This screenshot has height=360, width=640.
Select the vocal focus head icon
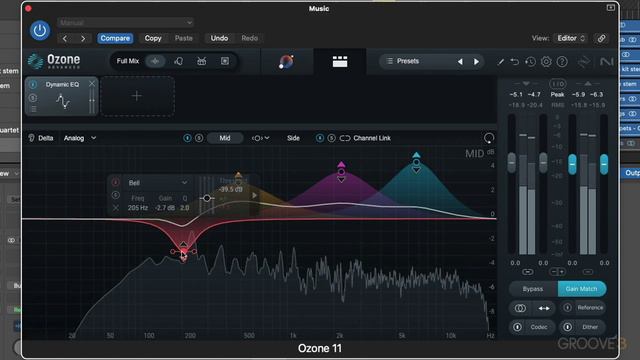click(178, 61)
